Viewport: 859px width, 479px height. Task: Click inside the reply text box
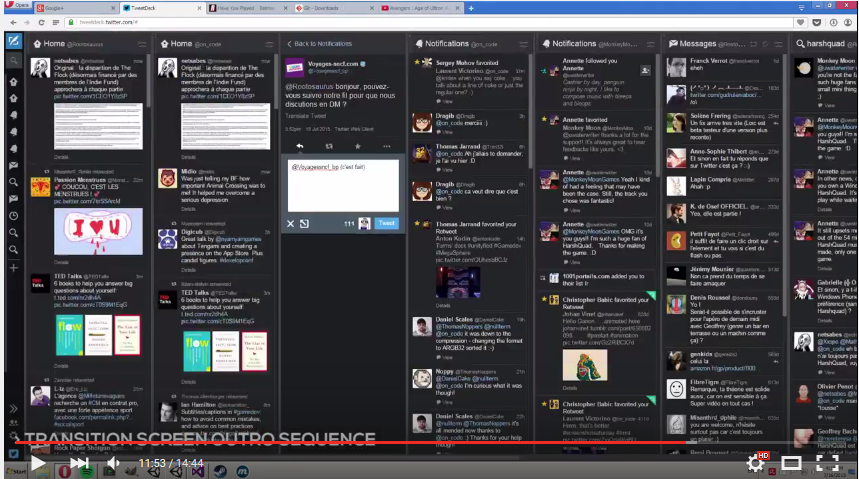(x=343, y=185)
